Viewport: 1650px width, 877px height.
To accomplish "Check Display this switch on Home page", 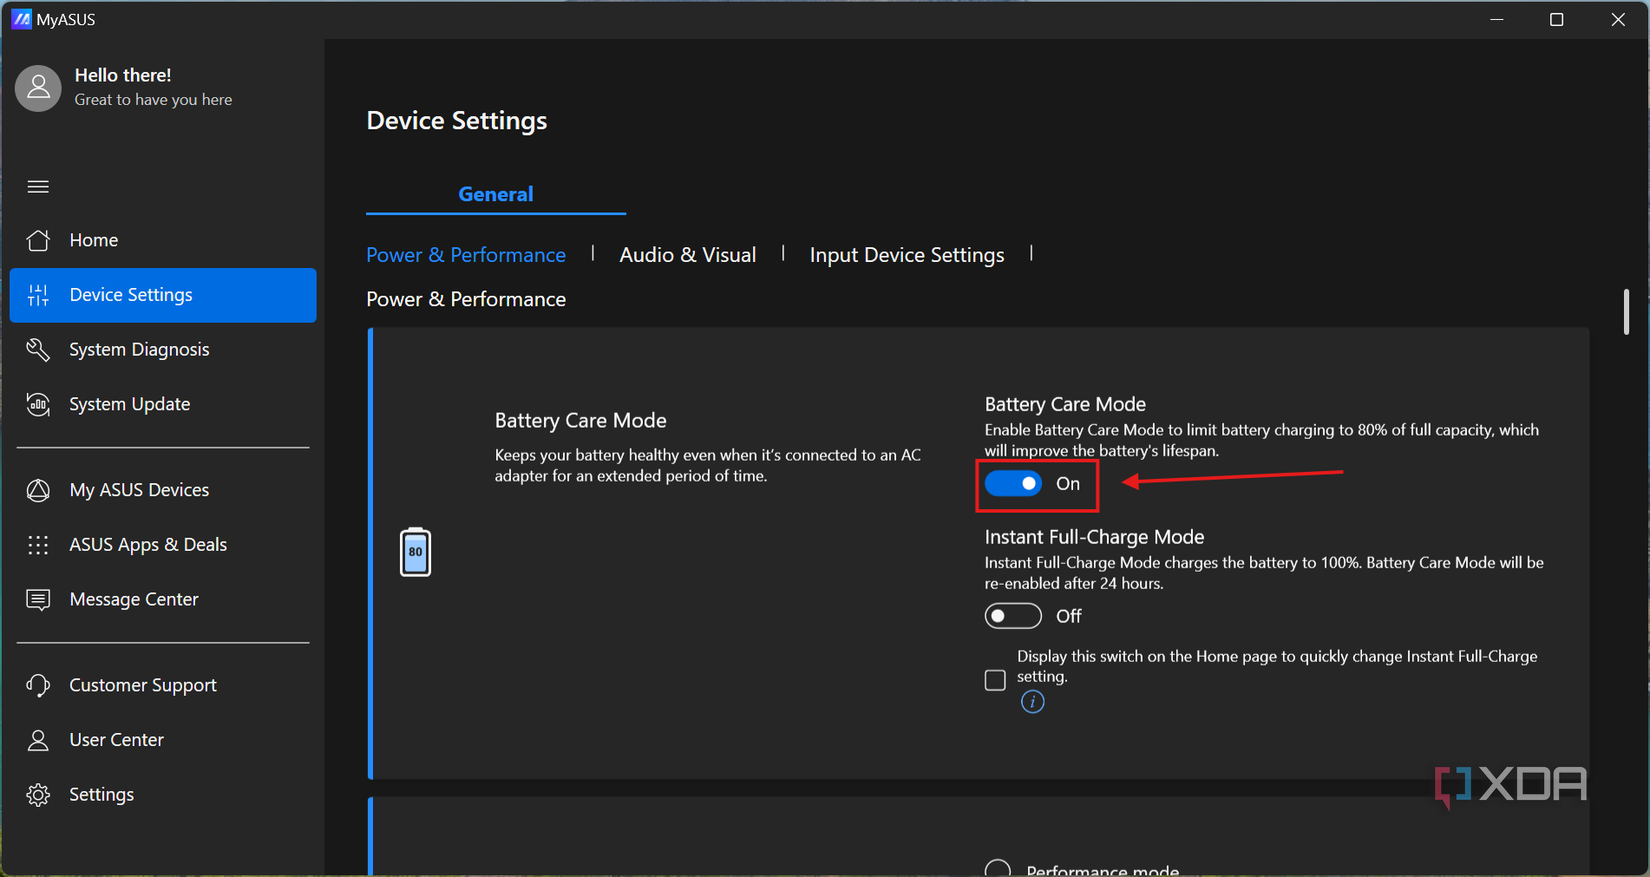I will [995, 680].
